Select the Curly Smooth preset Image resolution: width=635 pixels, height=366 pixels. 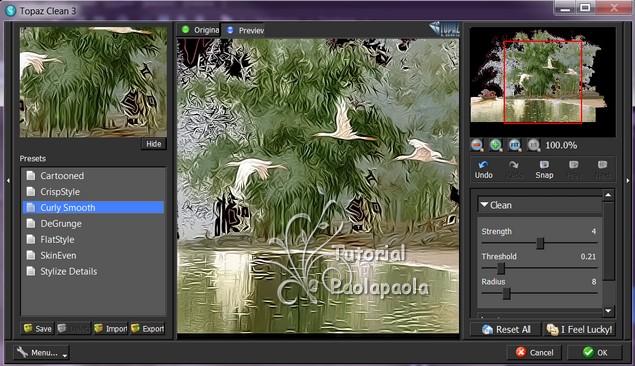tap(94, 207)
